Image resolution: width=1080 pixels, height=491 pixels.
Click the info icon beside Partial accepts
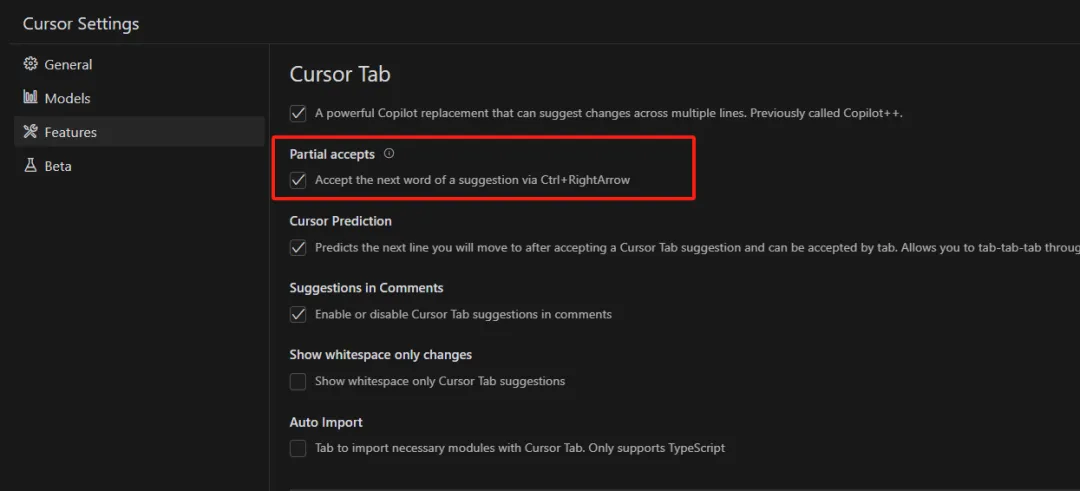click(389, 154)
